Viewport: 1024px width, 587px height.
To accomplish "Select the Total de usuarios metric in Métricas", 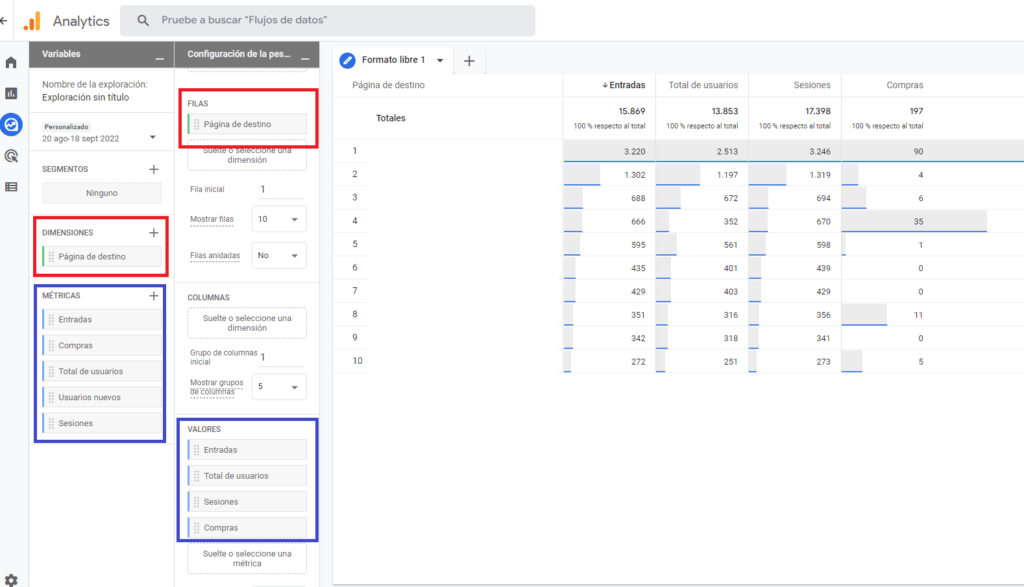I will pos(102,372).
